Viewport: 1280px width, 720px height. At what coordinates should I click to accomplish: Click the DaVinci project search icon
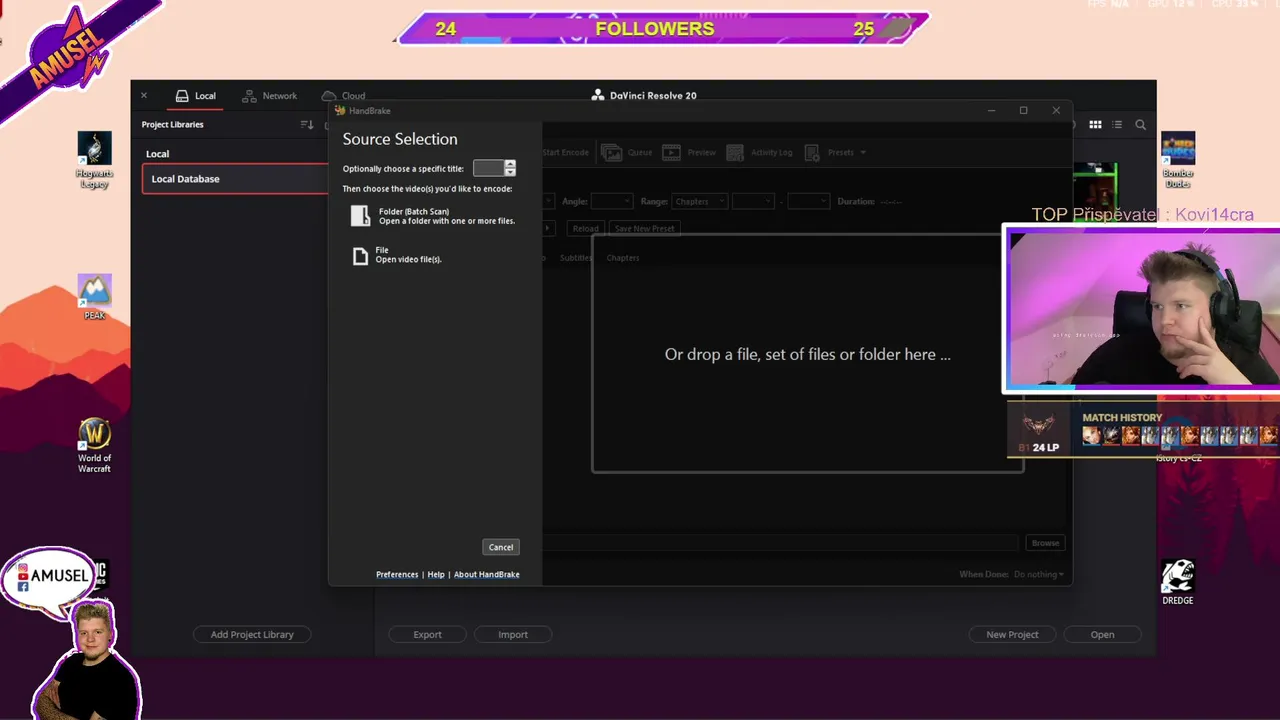1140,125
